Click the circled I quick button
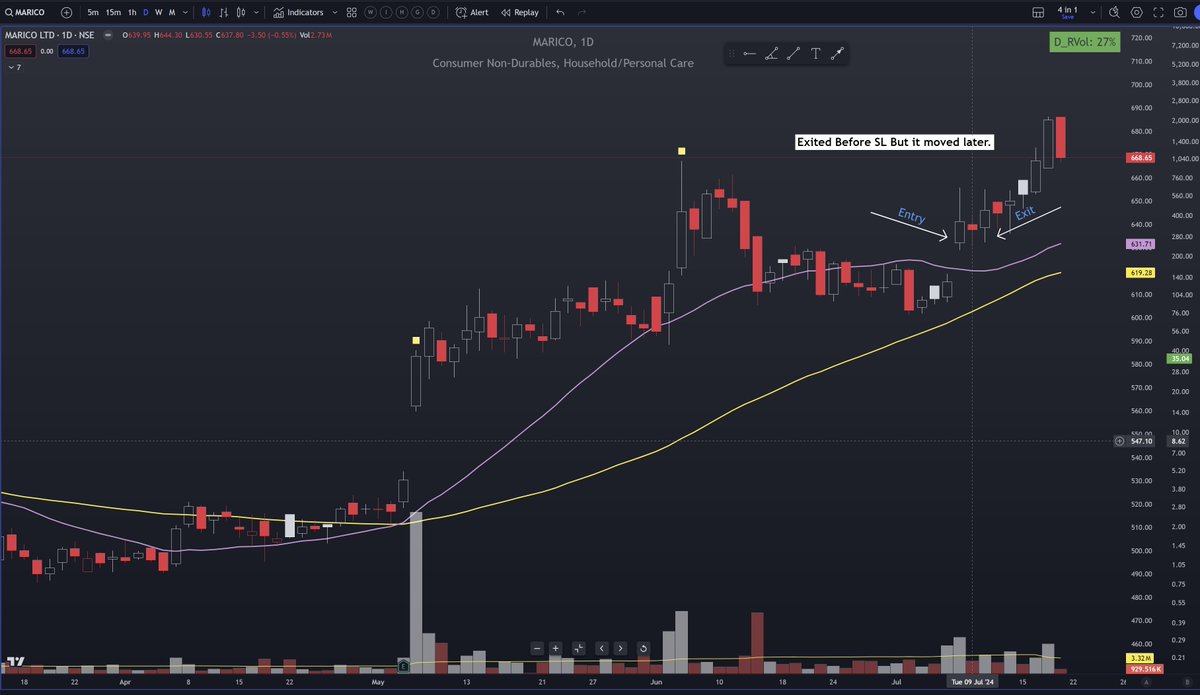 (385, 13)
